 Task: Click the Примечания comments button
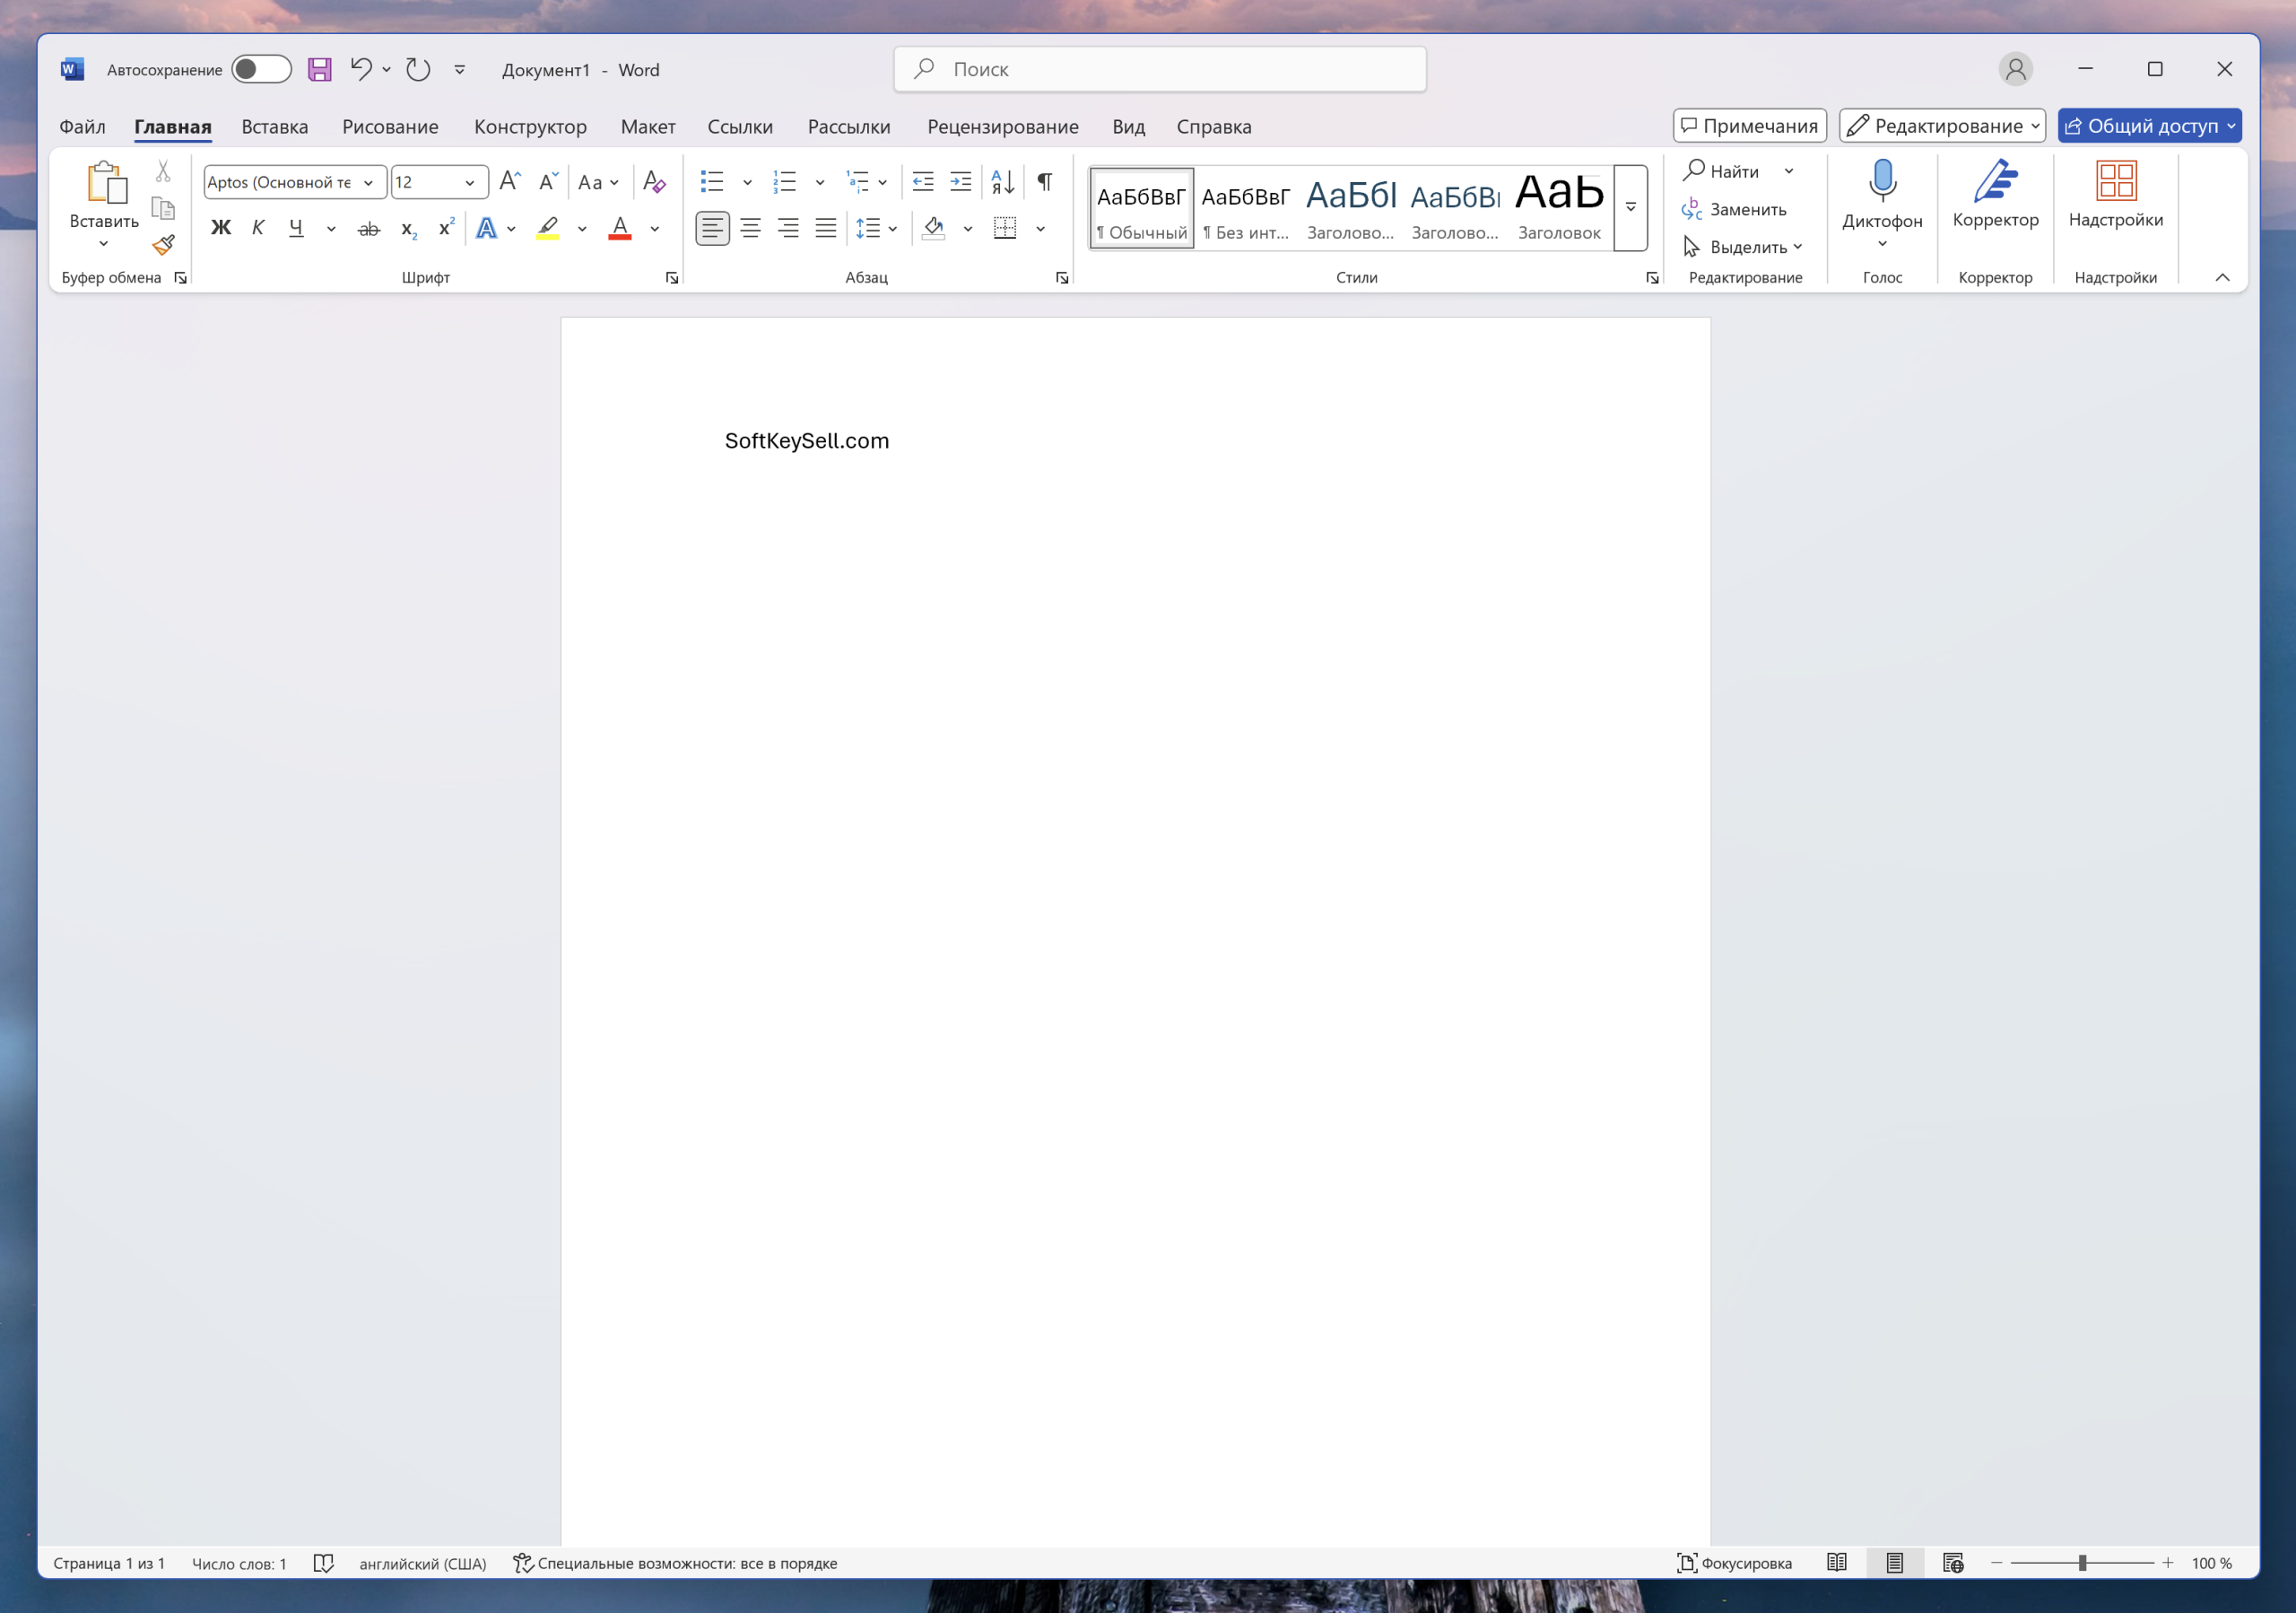tap(1749, 126)
